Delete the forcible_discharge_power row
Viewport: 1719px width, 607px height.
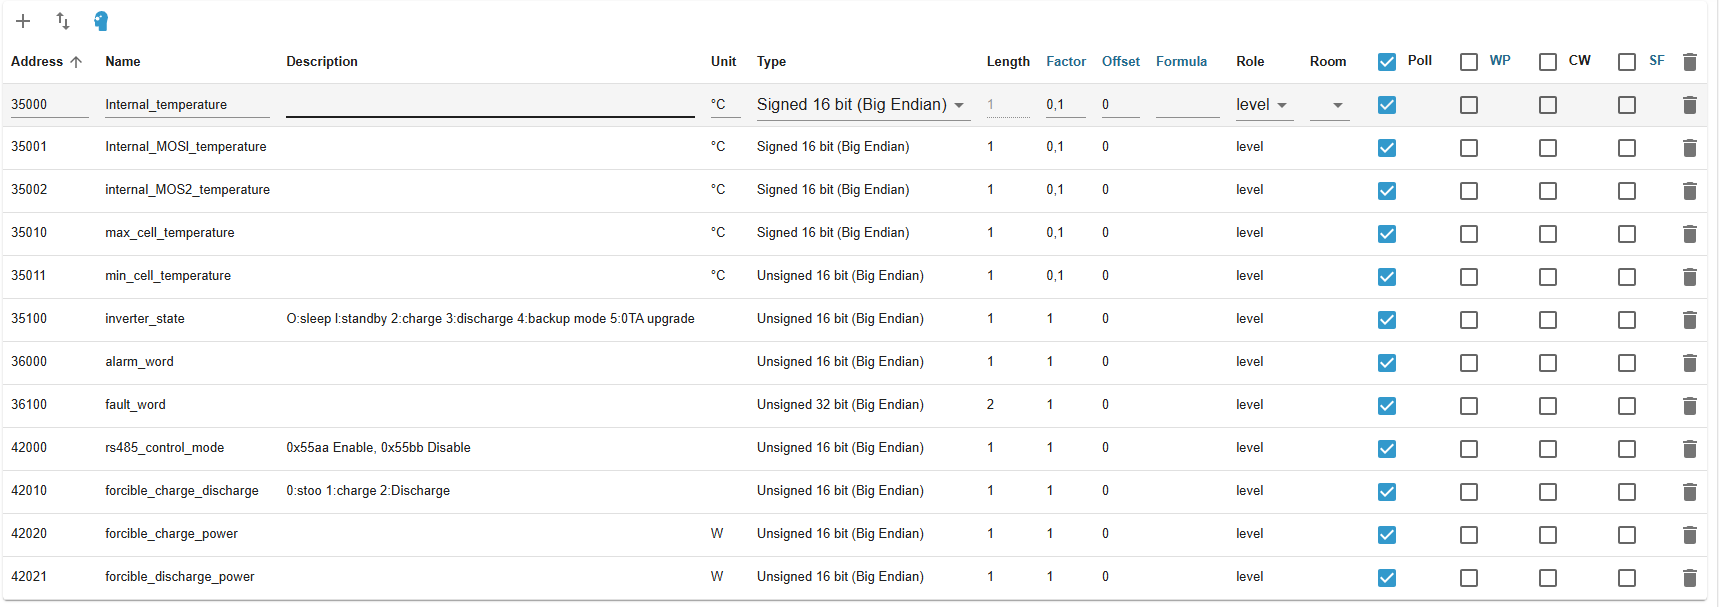[x=1689, y=578]
